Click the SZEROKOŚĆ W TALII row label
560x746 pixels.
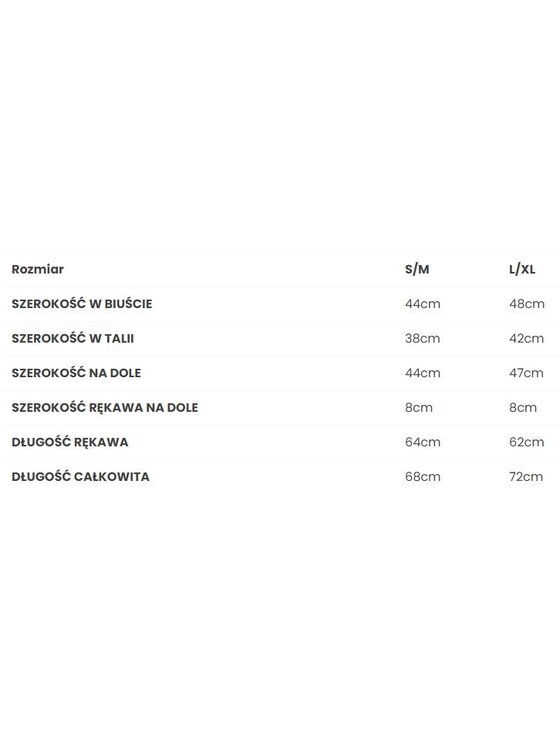click(73, 338)
